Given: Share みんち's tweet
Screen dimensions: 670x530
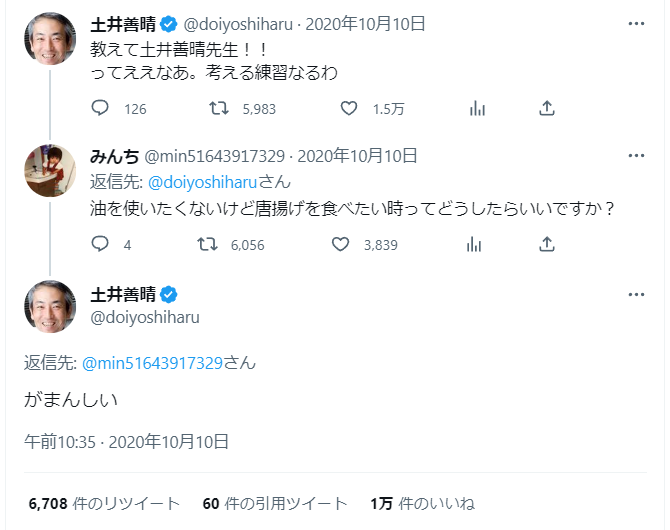Looking at the screenshot, I should point(546,243).
